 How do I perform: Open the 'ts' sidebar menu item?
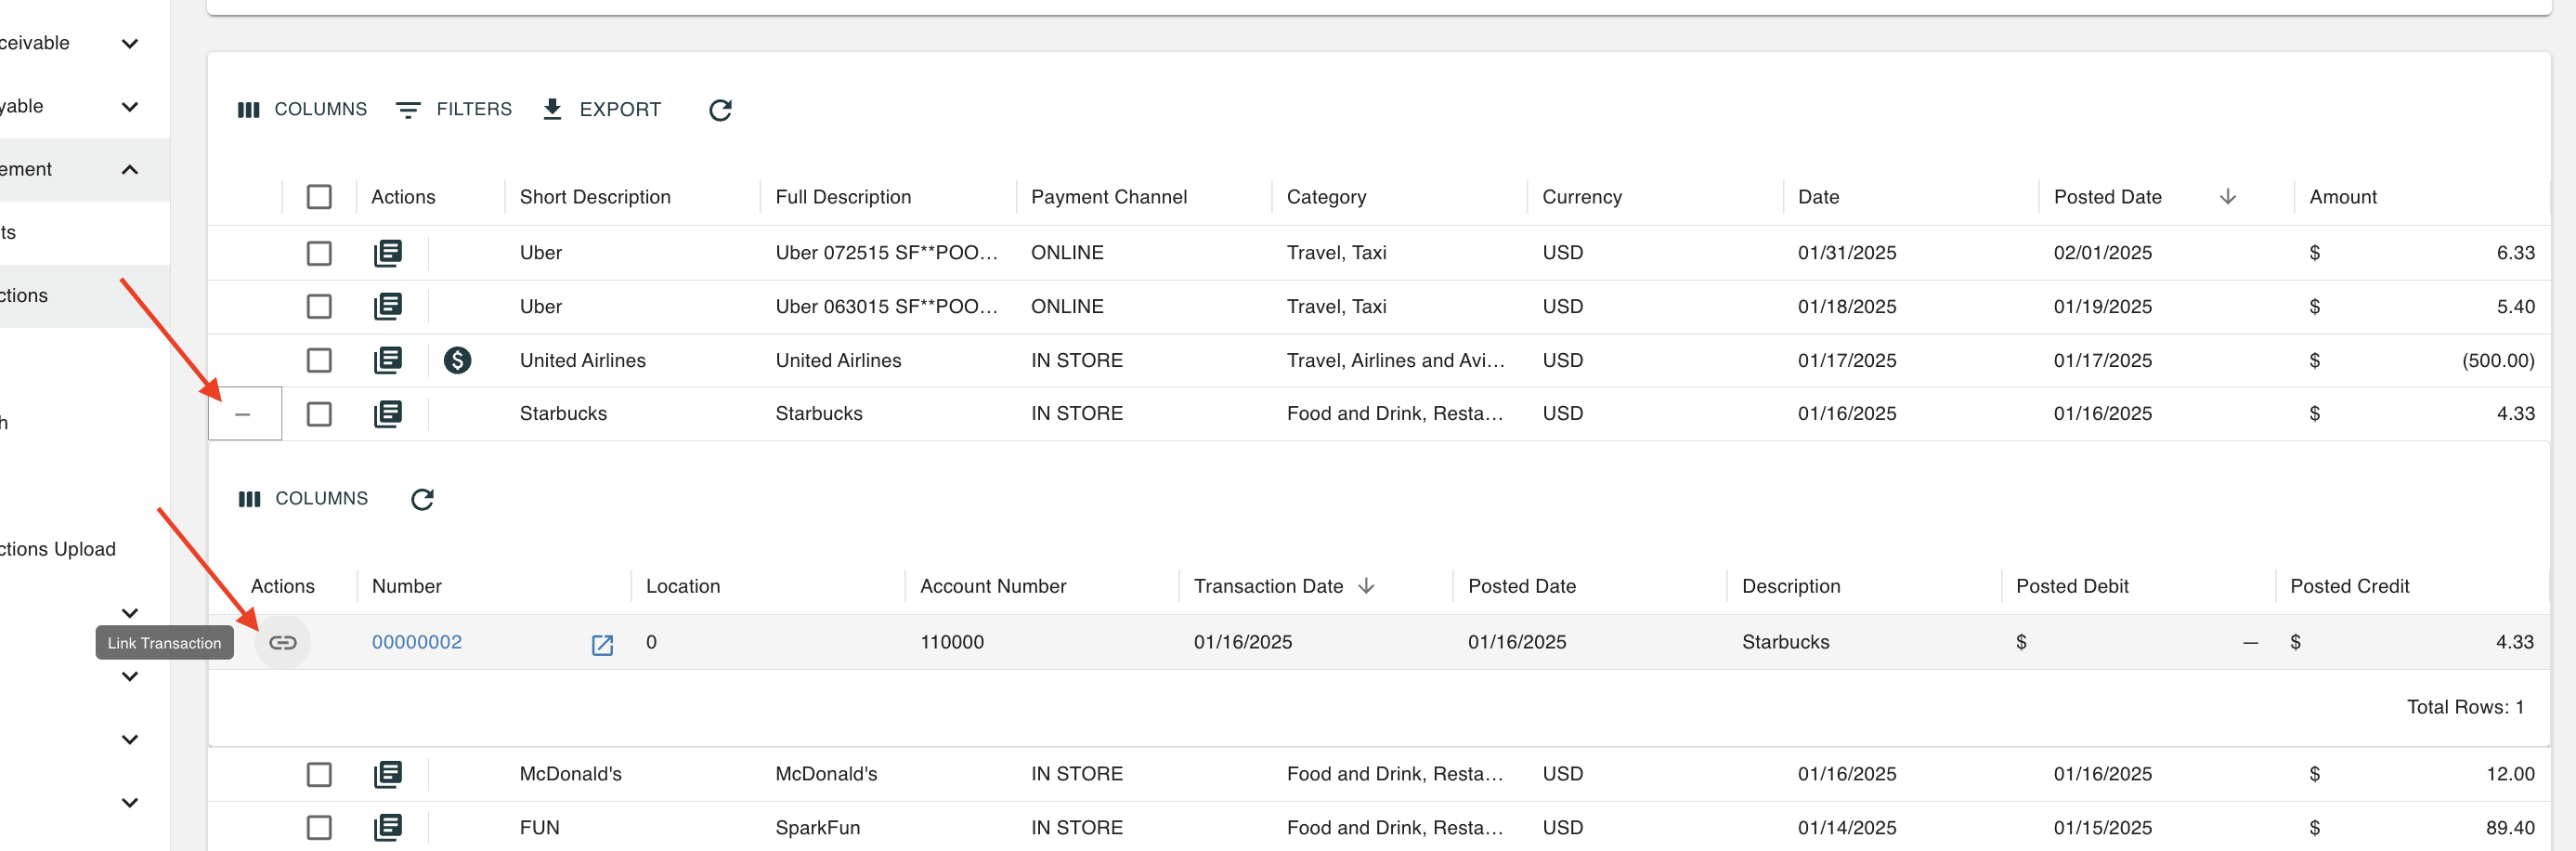(x=8, y=232)
